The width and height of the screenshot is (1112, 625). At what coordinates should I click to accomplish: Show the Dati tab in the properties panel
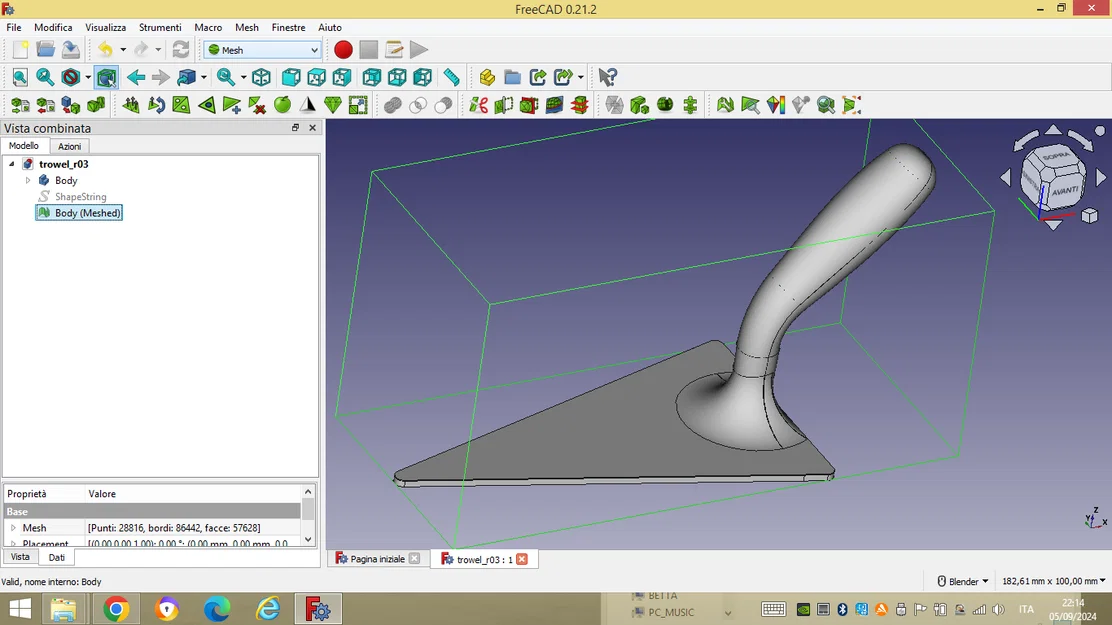pos(56,557)
